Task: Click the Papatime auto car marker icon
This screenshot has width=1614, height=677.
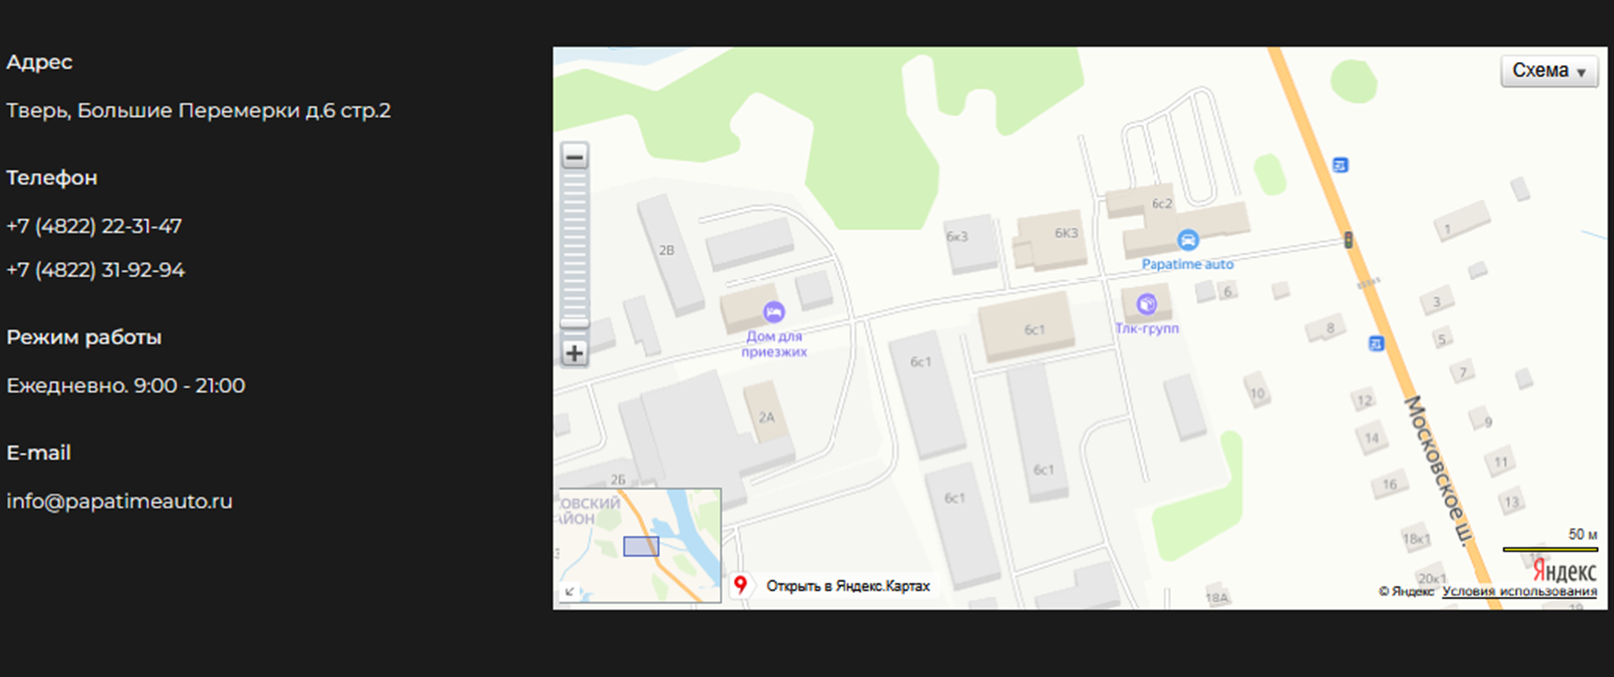Action: pos(1187,240)
